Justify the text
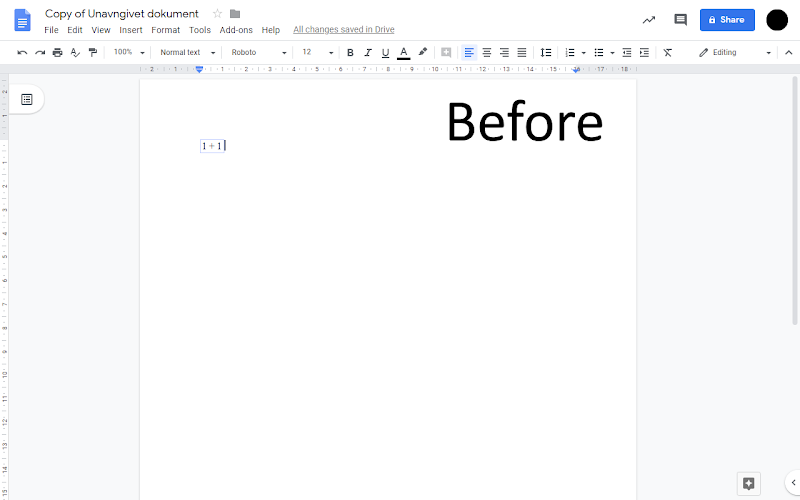This screenshot has height=500, width=800. 521,53
